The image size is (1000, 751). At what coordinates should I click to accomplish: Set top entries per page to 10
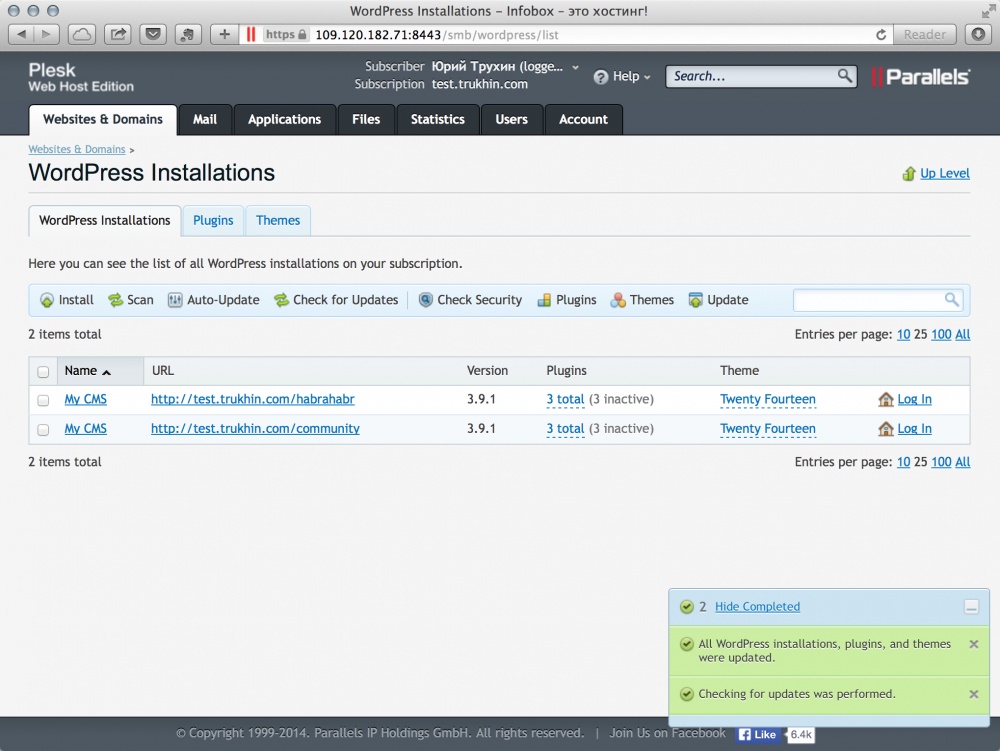[904, 335]
